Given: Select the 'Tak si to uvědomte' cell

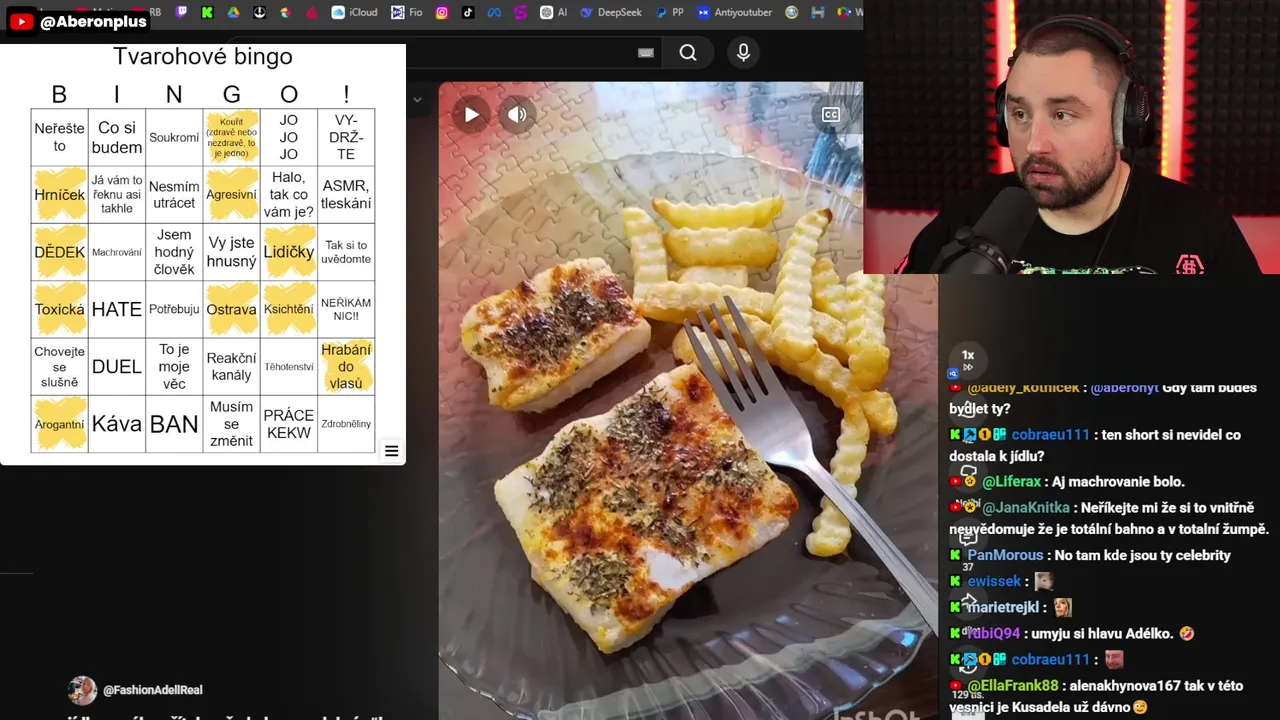Looking at the screenshot, I should point(346,252).
